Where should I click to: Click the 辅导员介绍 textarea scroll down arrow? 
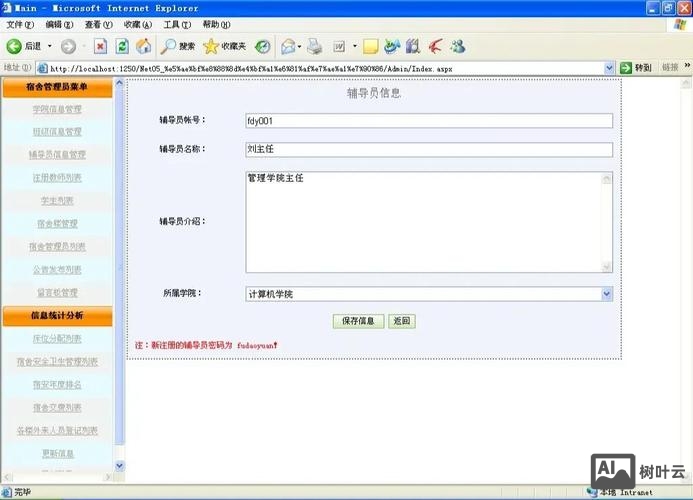click(x=606, y=267)
